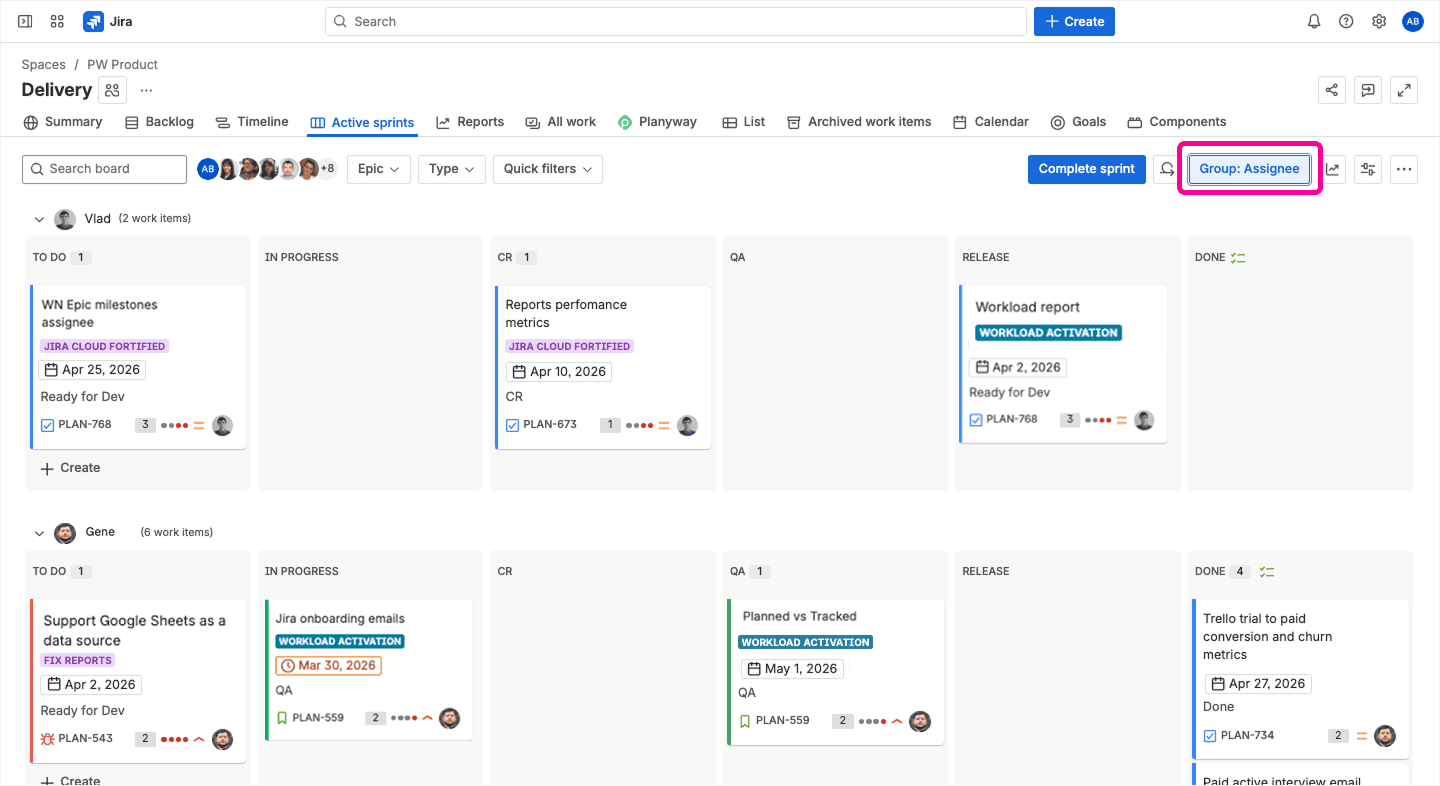The image size is (1440, 786).
Task: Click the app switcher grid icon
Action: point(57,21)
